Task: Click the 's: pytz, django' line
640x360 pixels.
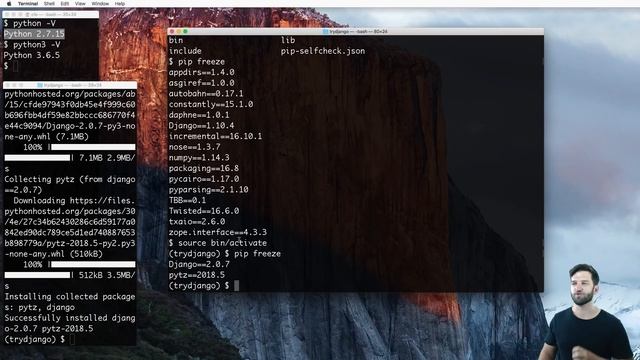Action: pyautogui.click(x=40, y=307)
